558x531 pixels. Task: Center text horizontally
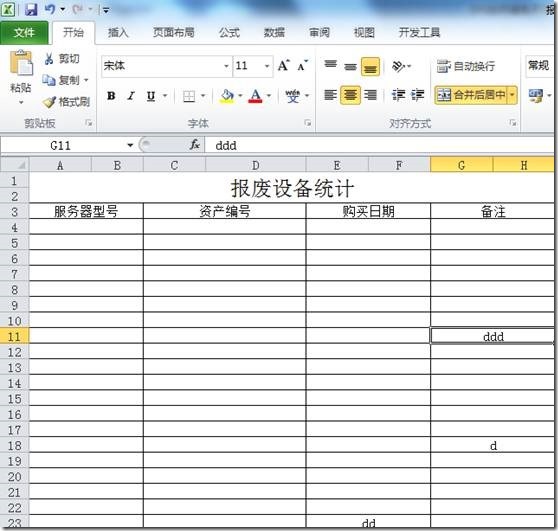[351, 95]
